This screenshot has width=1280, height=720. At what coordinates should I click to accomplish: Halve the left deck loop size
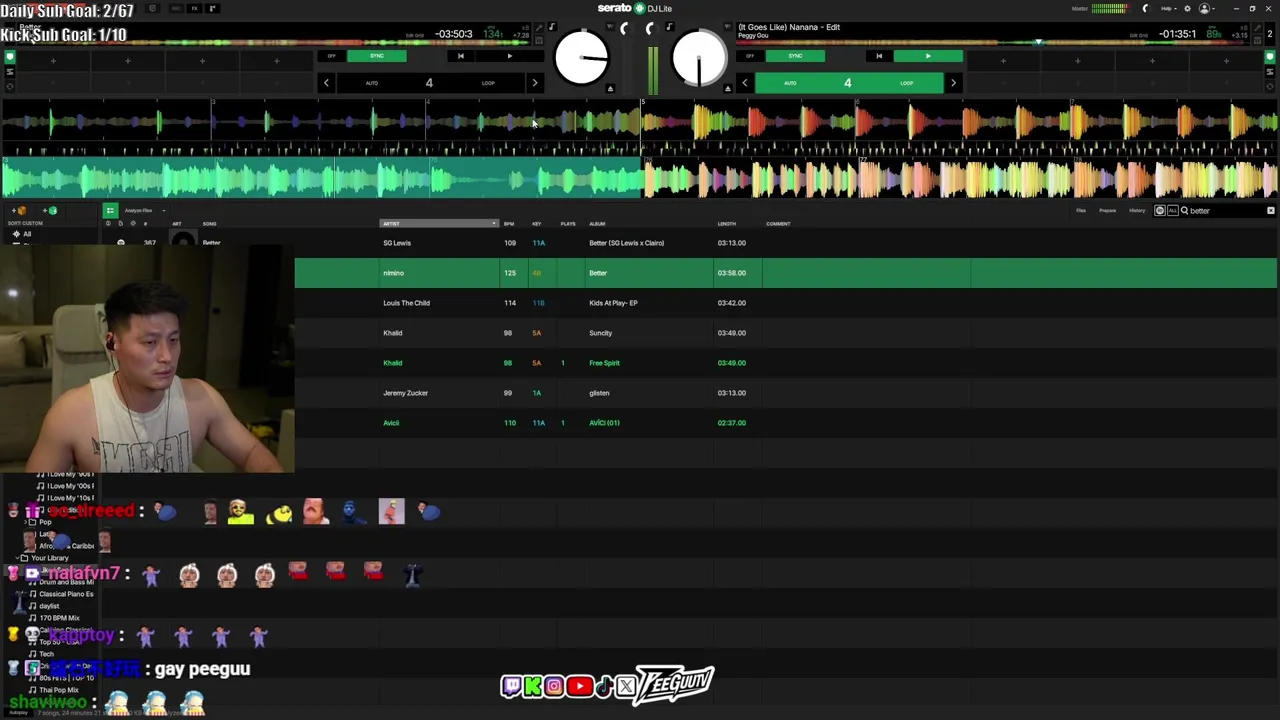click(326, 83)
